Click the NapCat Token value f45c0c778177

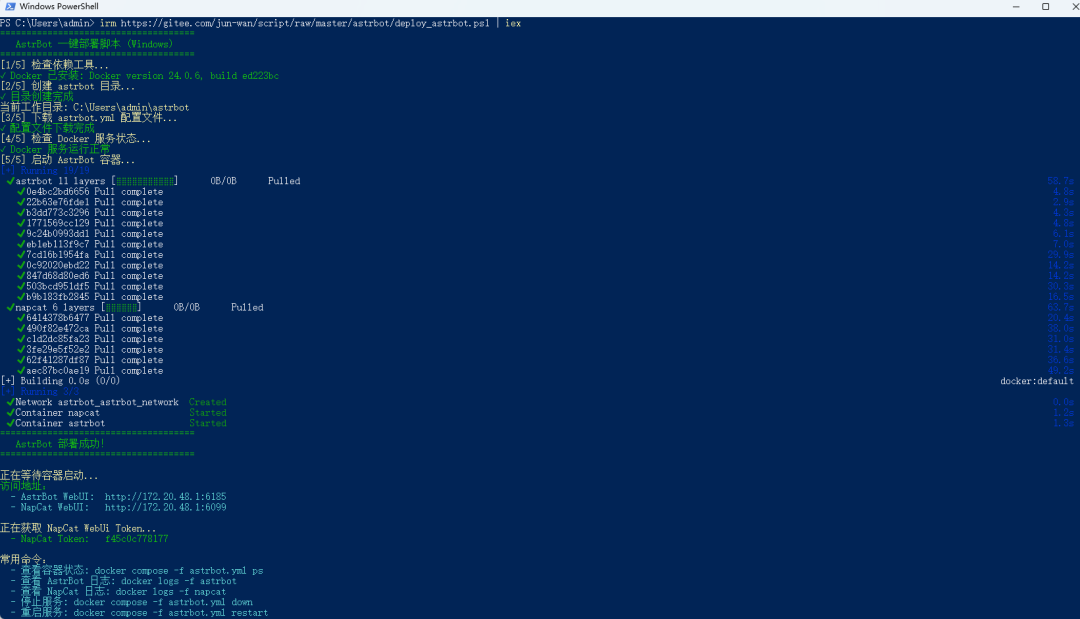pos(136,539)
